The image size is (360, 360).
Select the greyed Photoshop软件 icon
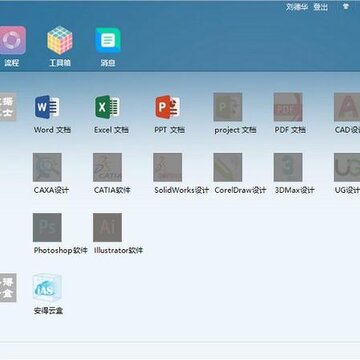coord(47,228)
